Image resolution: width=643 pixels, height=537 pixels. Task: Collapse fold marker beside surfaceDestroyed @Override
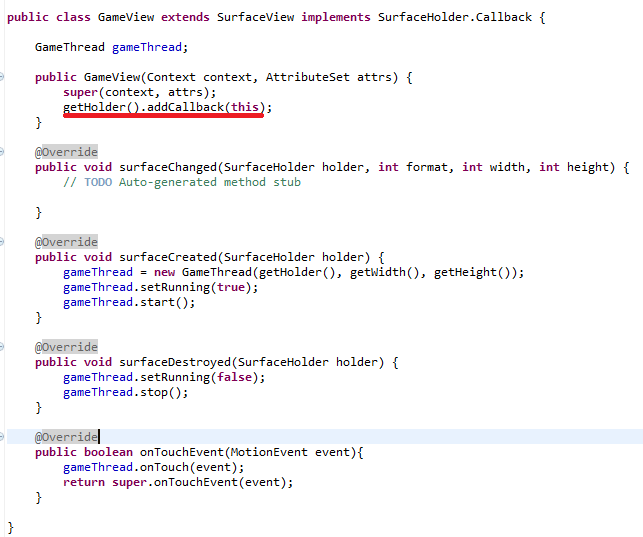point(2,347)
